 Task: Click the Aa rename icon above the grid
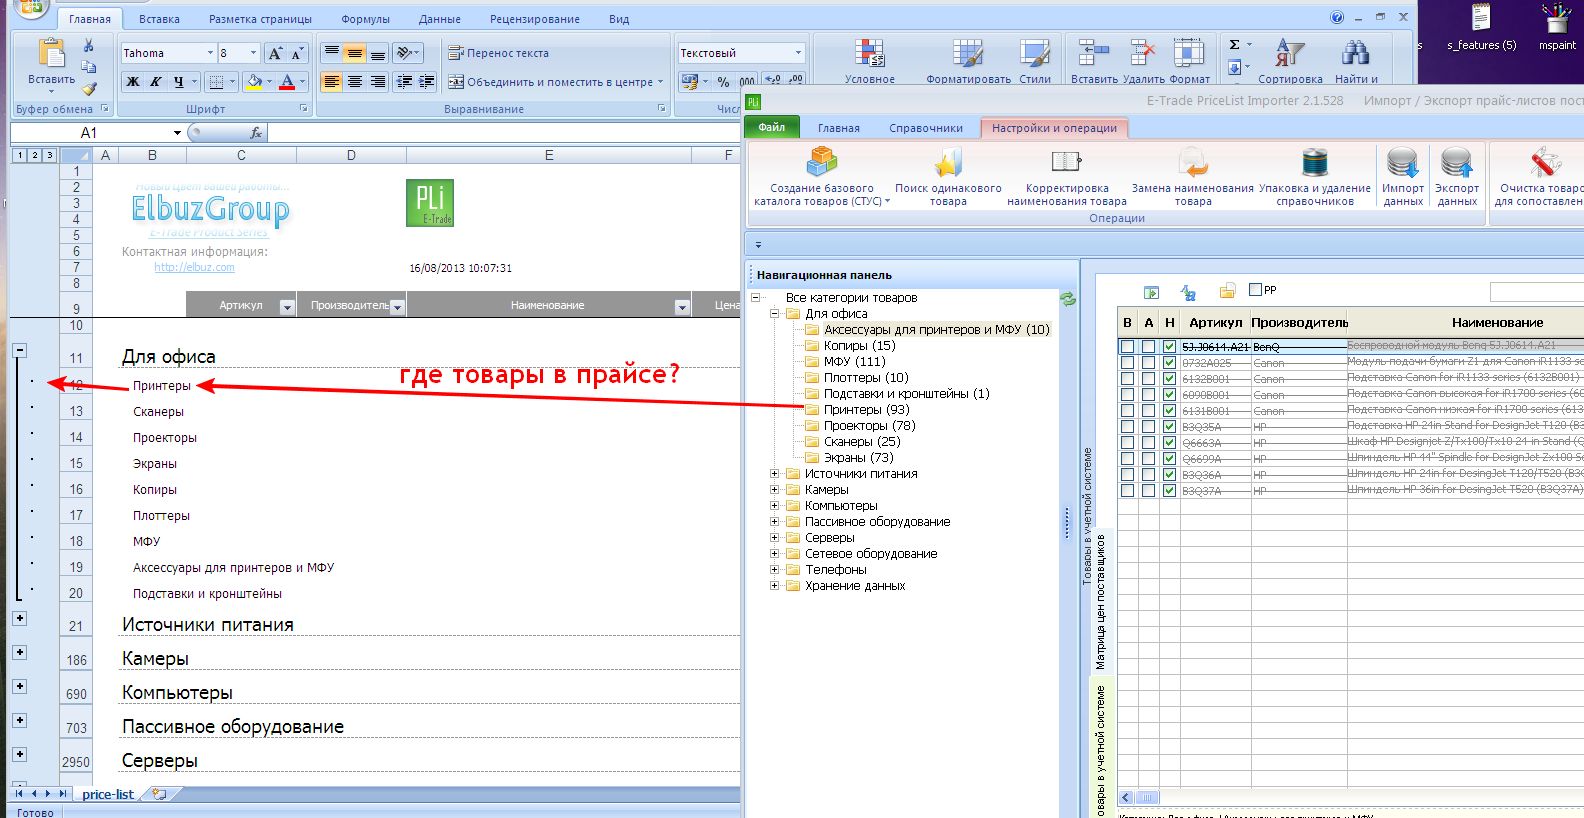[1188, 292]
